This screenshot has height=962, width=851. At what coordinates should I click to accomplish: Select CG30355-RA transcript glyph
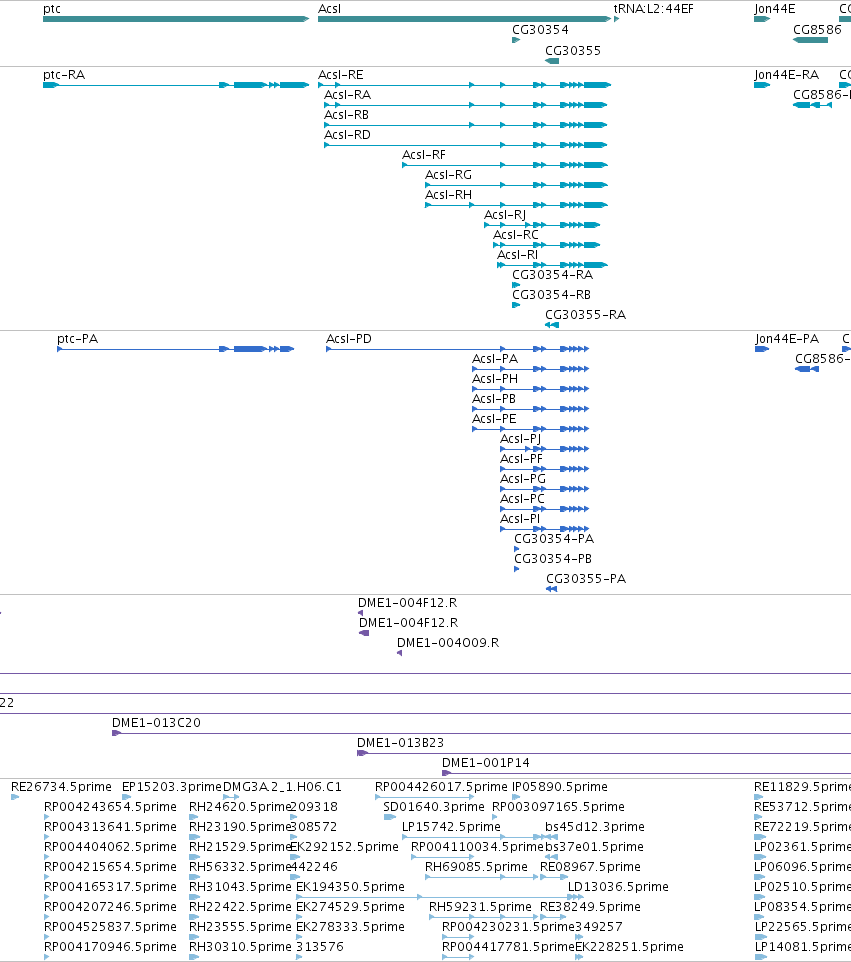[552, 325]
